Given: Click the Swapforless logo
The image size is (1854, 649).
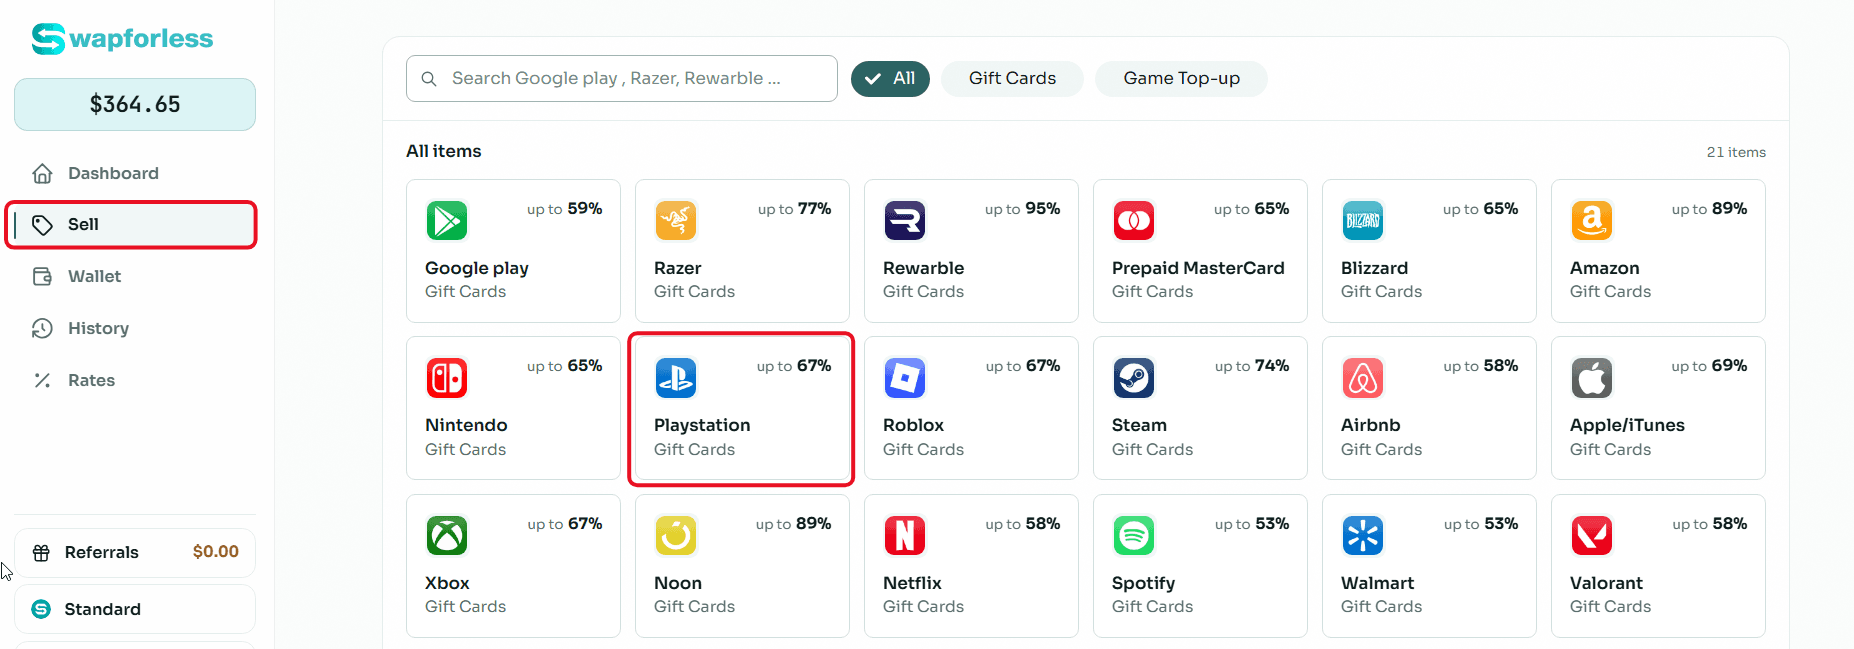Looking at the screenshot, I should coord(122,39).
